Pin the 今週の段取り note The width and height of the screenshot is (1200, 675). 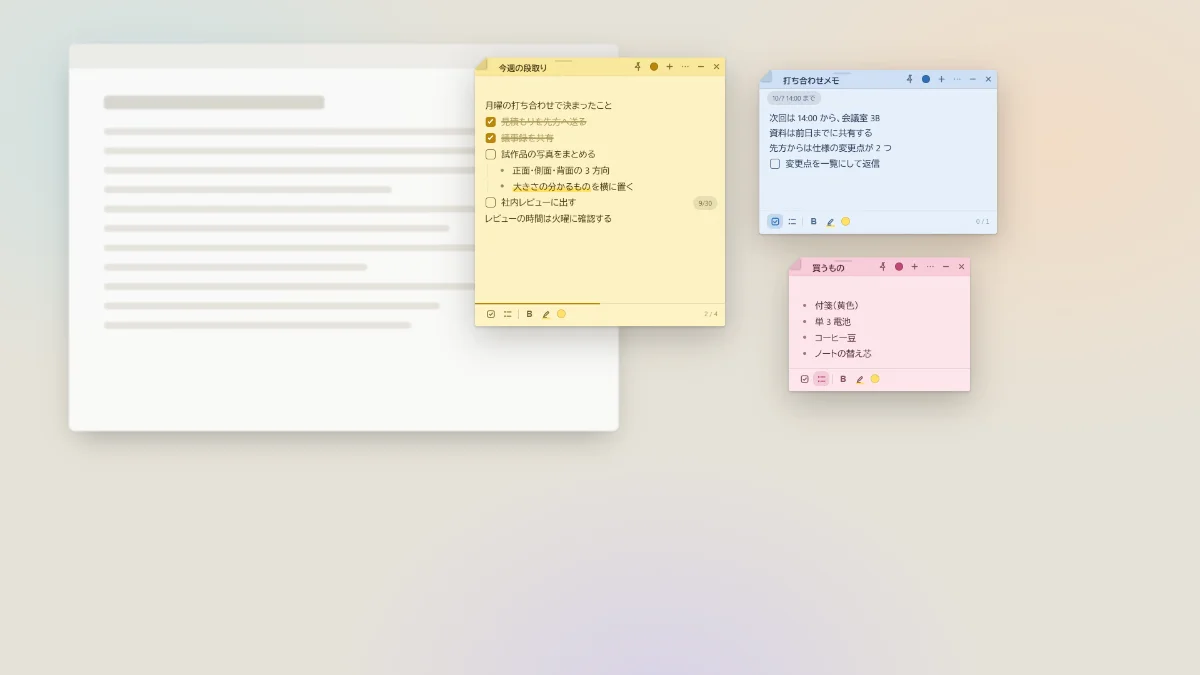click(x=637, y=67)
